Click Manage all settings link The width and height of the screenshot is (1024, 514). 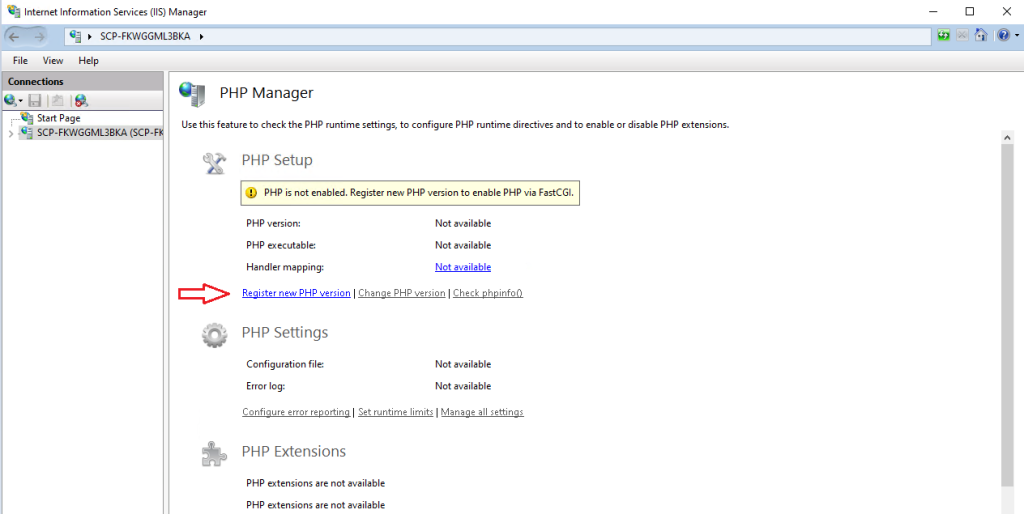[x=482, y=412]
